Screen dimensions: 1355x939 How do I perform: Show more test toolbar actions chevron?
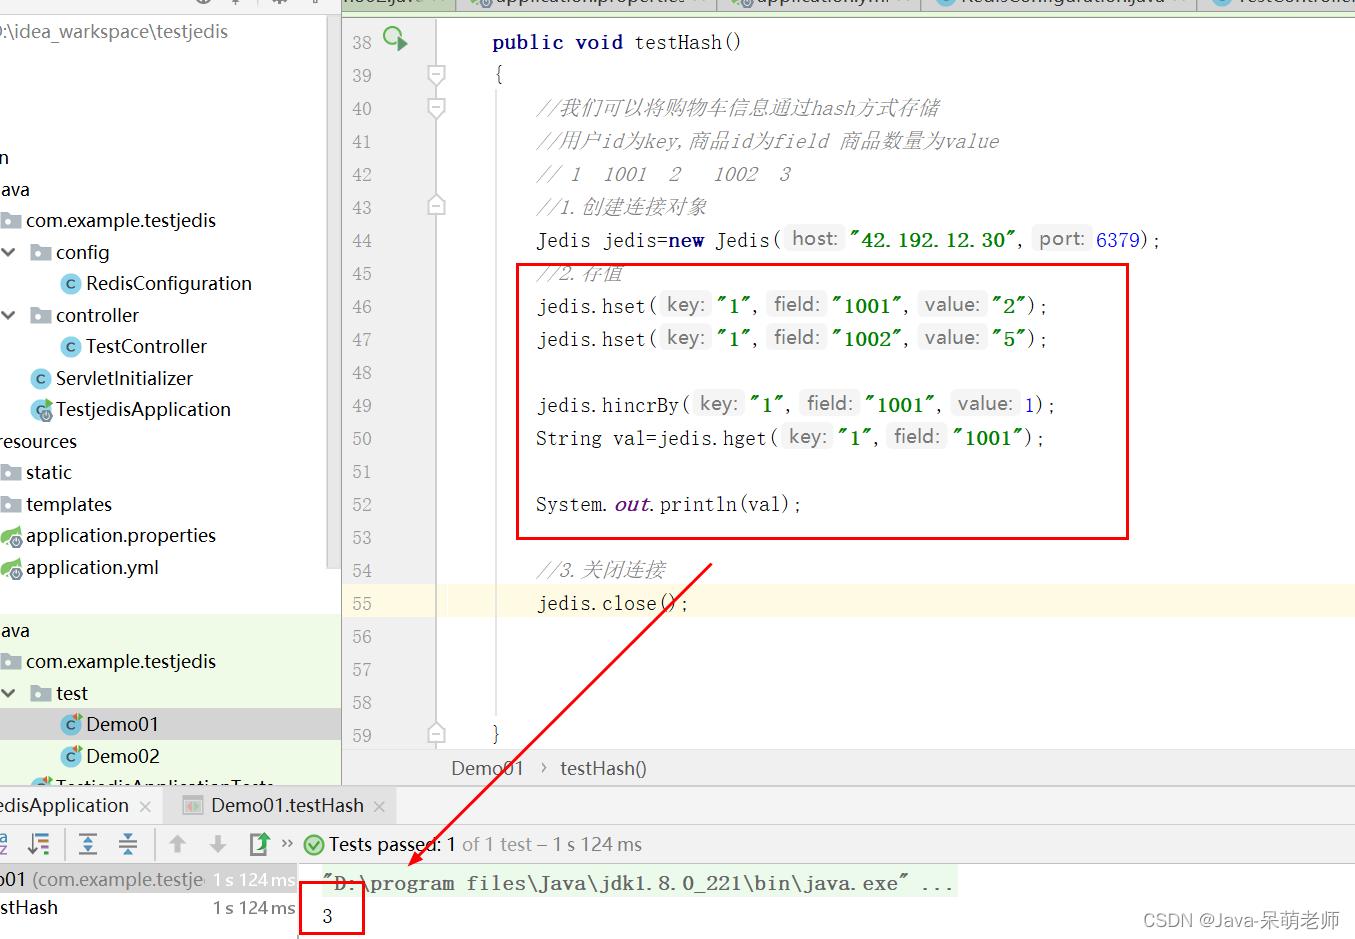(x=288, y=844)
